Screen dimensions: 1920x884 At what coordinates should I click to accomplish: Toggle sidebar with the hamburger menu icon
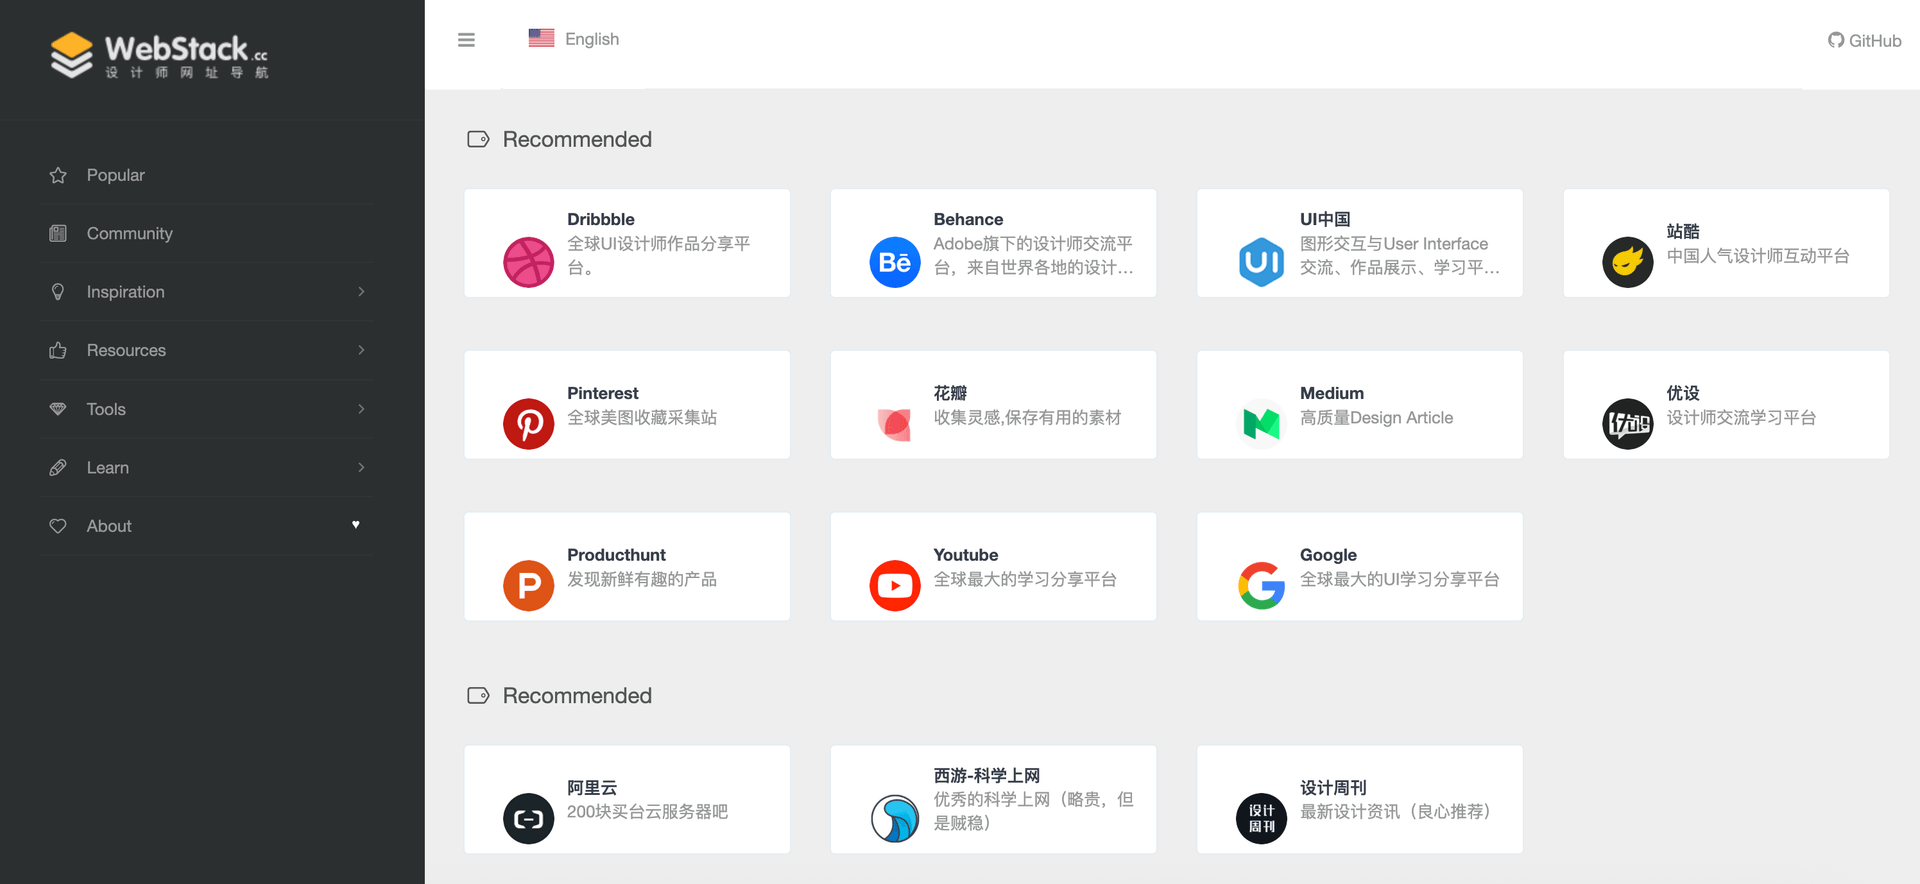coord(466,40)
